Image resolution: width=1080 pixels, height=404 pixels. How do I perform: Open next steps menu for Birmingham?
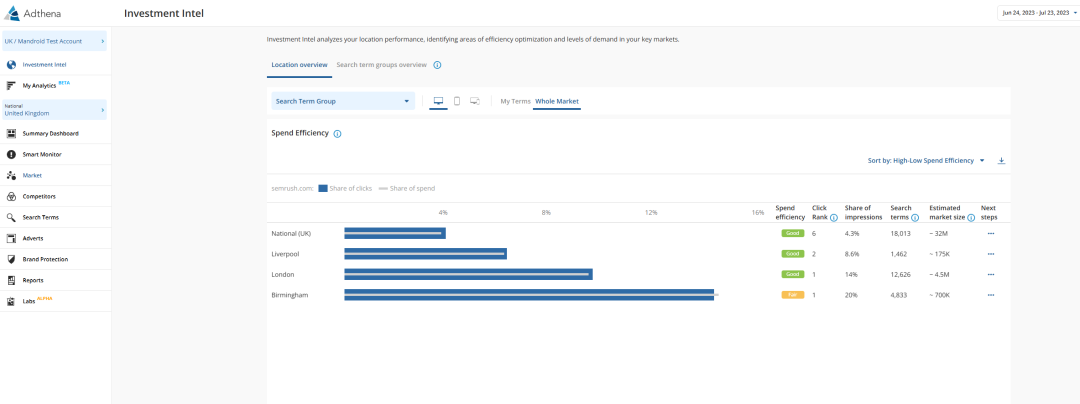[990, 295]
